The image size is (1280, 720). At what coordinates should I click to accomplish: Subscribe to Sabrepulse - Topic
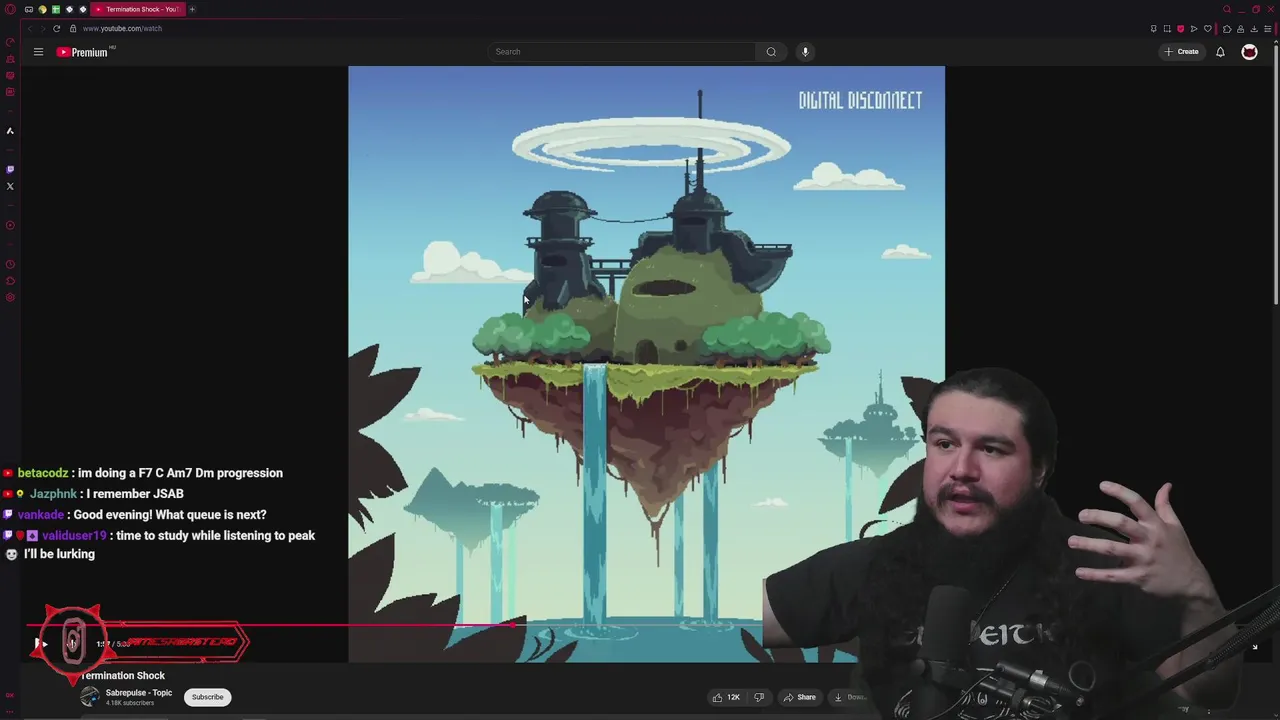tap(207, 697)
